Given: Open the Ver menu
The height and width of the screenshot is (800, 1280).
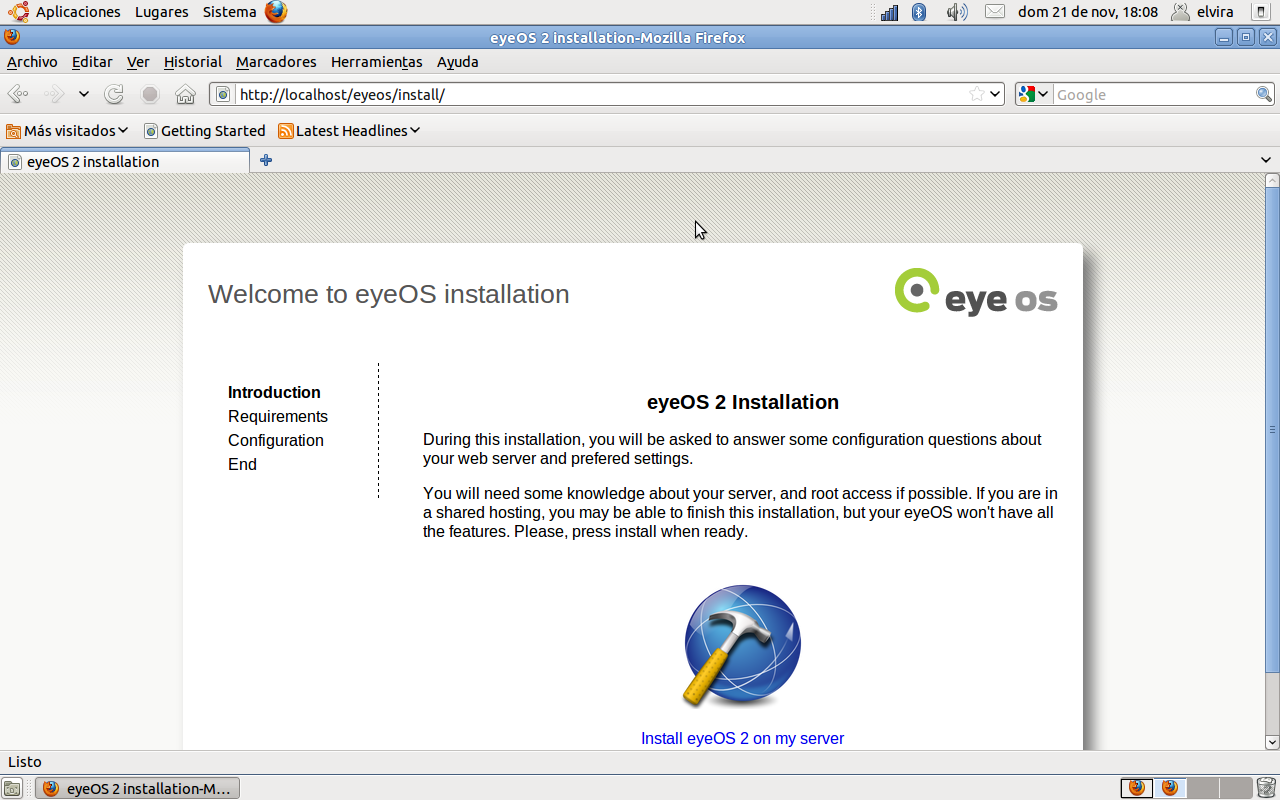Looking at the screenshot, I should [x=138, y=62].
